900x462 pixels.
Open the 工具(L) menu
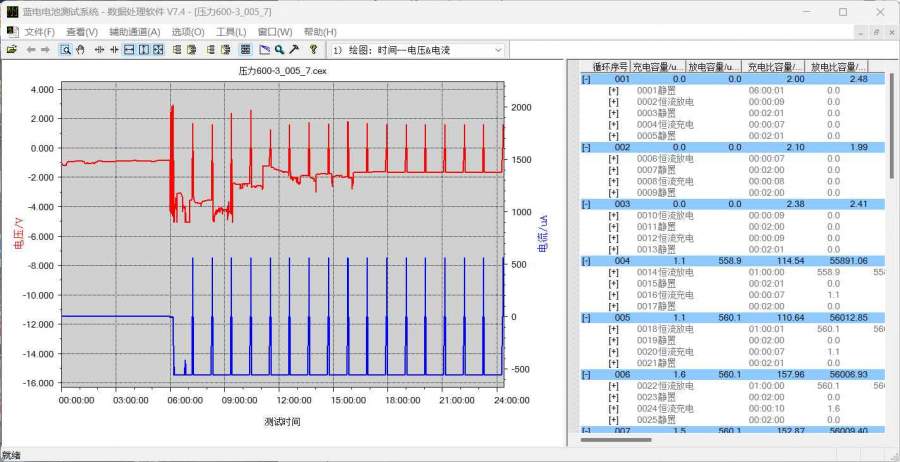pyautogui.click(x=231, y=32)
